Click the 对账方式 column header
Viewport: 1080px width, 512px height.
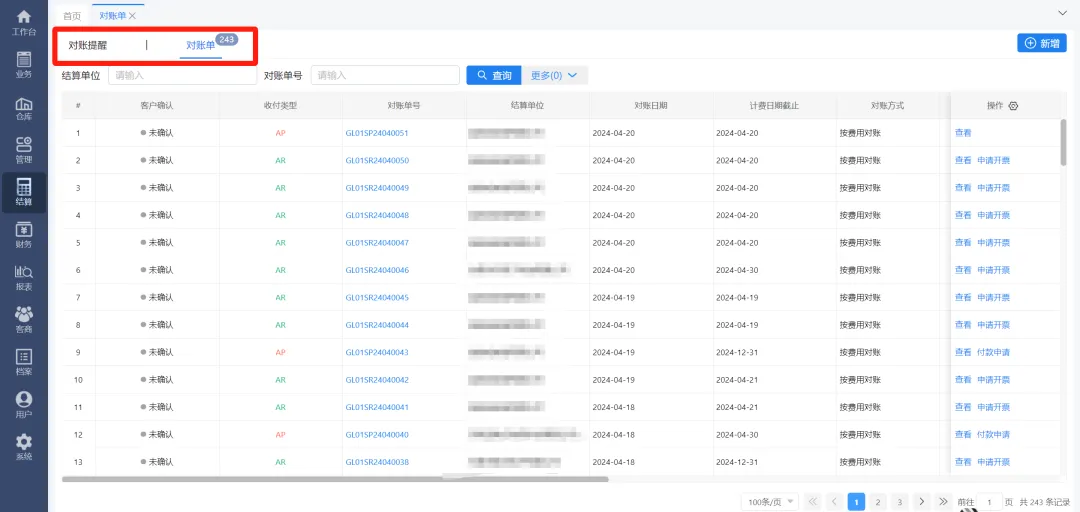tap(887, 106)
